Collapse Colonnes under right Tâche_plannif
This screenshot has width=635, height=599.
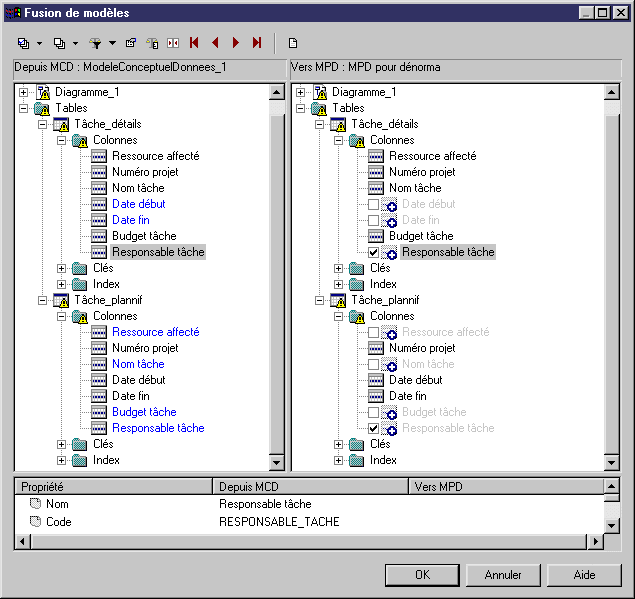pos(339,316)
